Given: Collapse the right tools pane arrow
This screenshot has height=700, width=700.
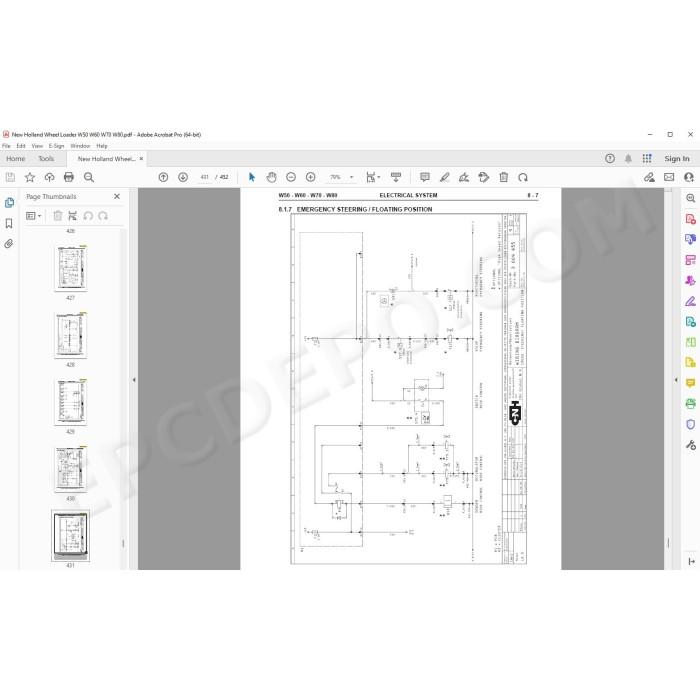Looking at the screenshot, I should point(676,380).
